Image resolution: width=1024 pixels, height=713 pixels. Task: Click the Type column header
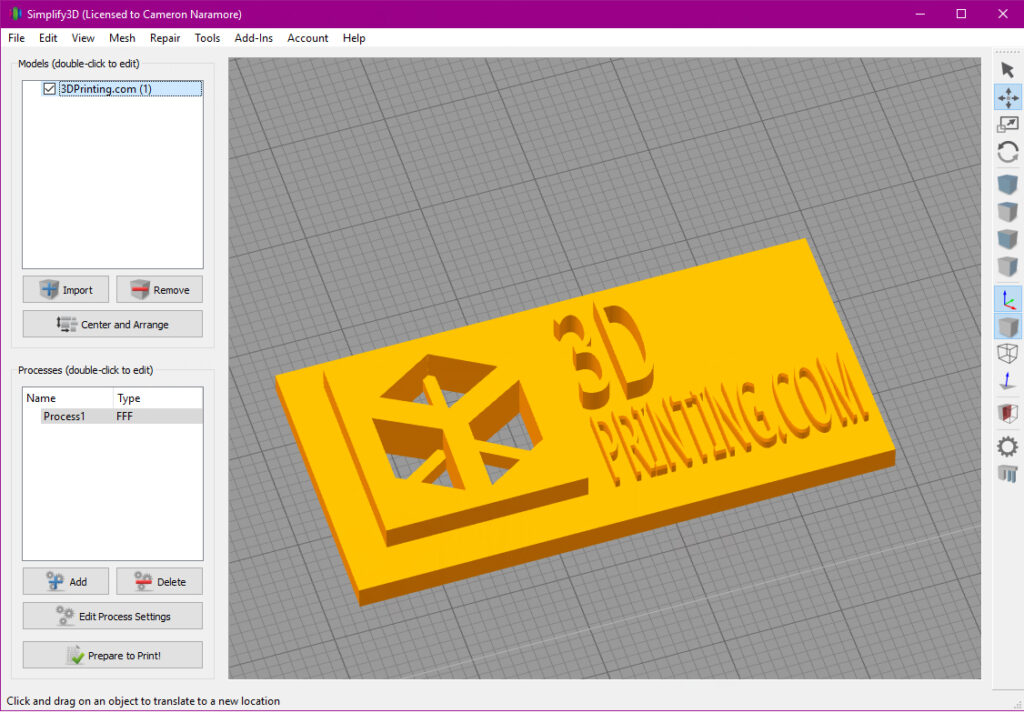158,398
